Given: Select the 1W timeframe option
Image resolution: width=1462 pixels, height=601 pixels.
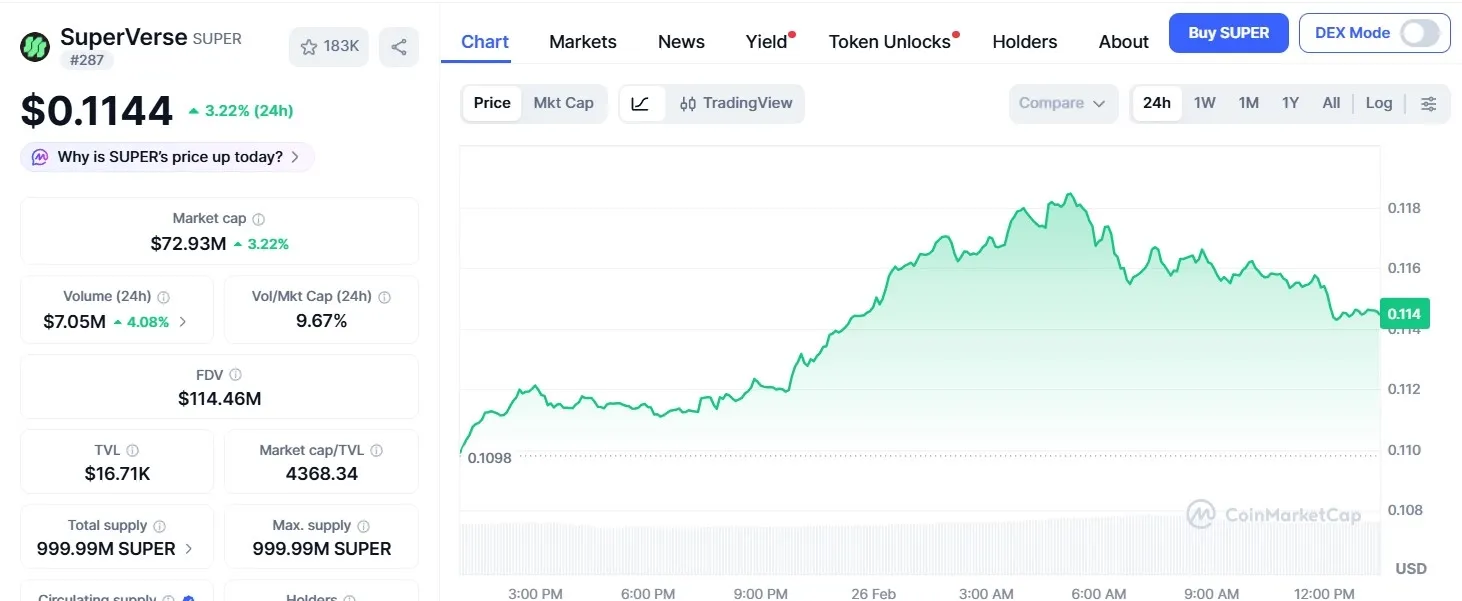Looking at the screenshot, I should click(x=1204, y=103).
